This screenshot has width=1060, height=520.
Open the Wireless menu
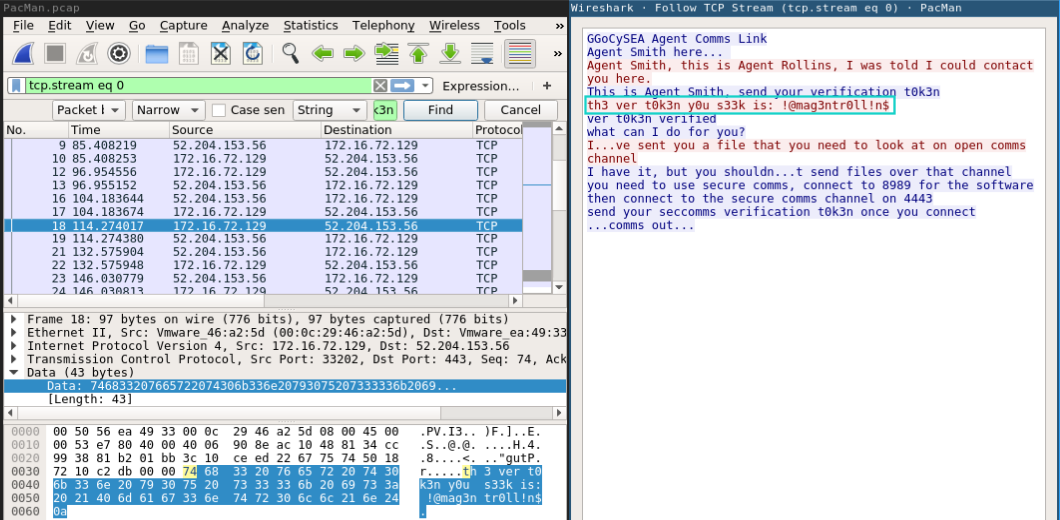click(454, 26)
